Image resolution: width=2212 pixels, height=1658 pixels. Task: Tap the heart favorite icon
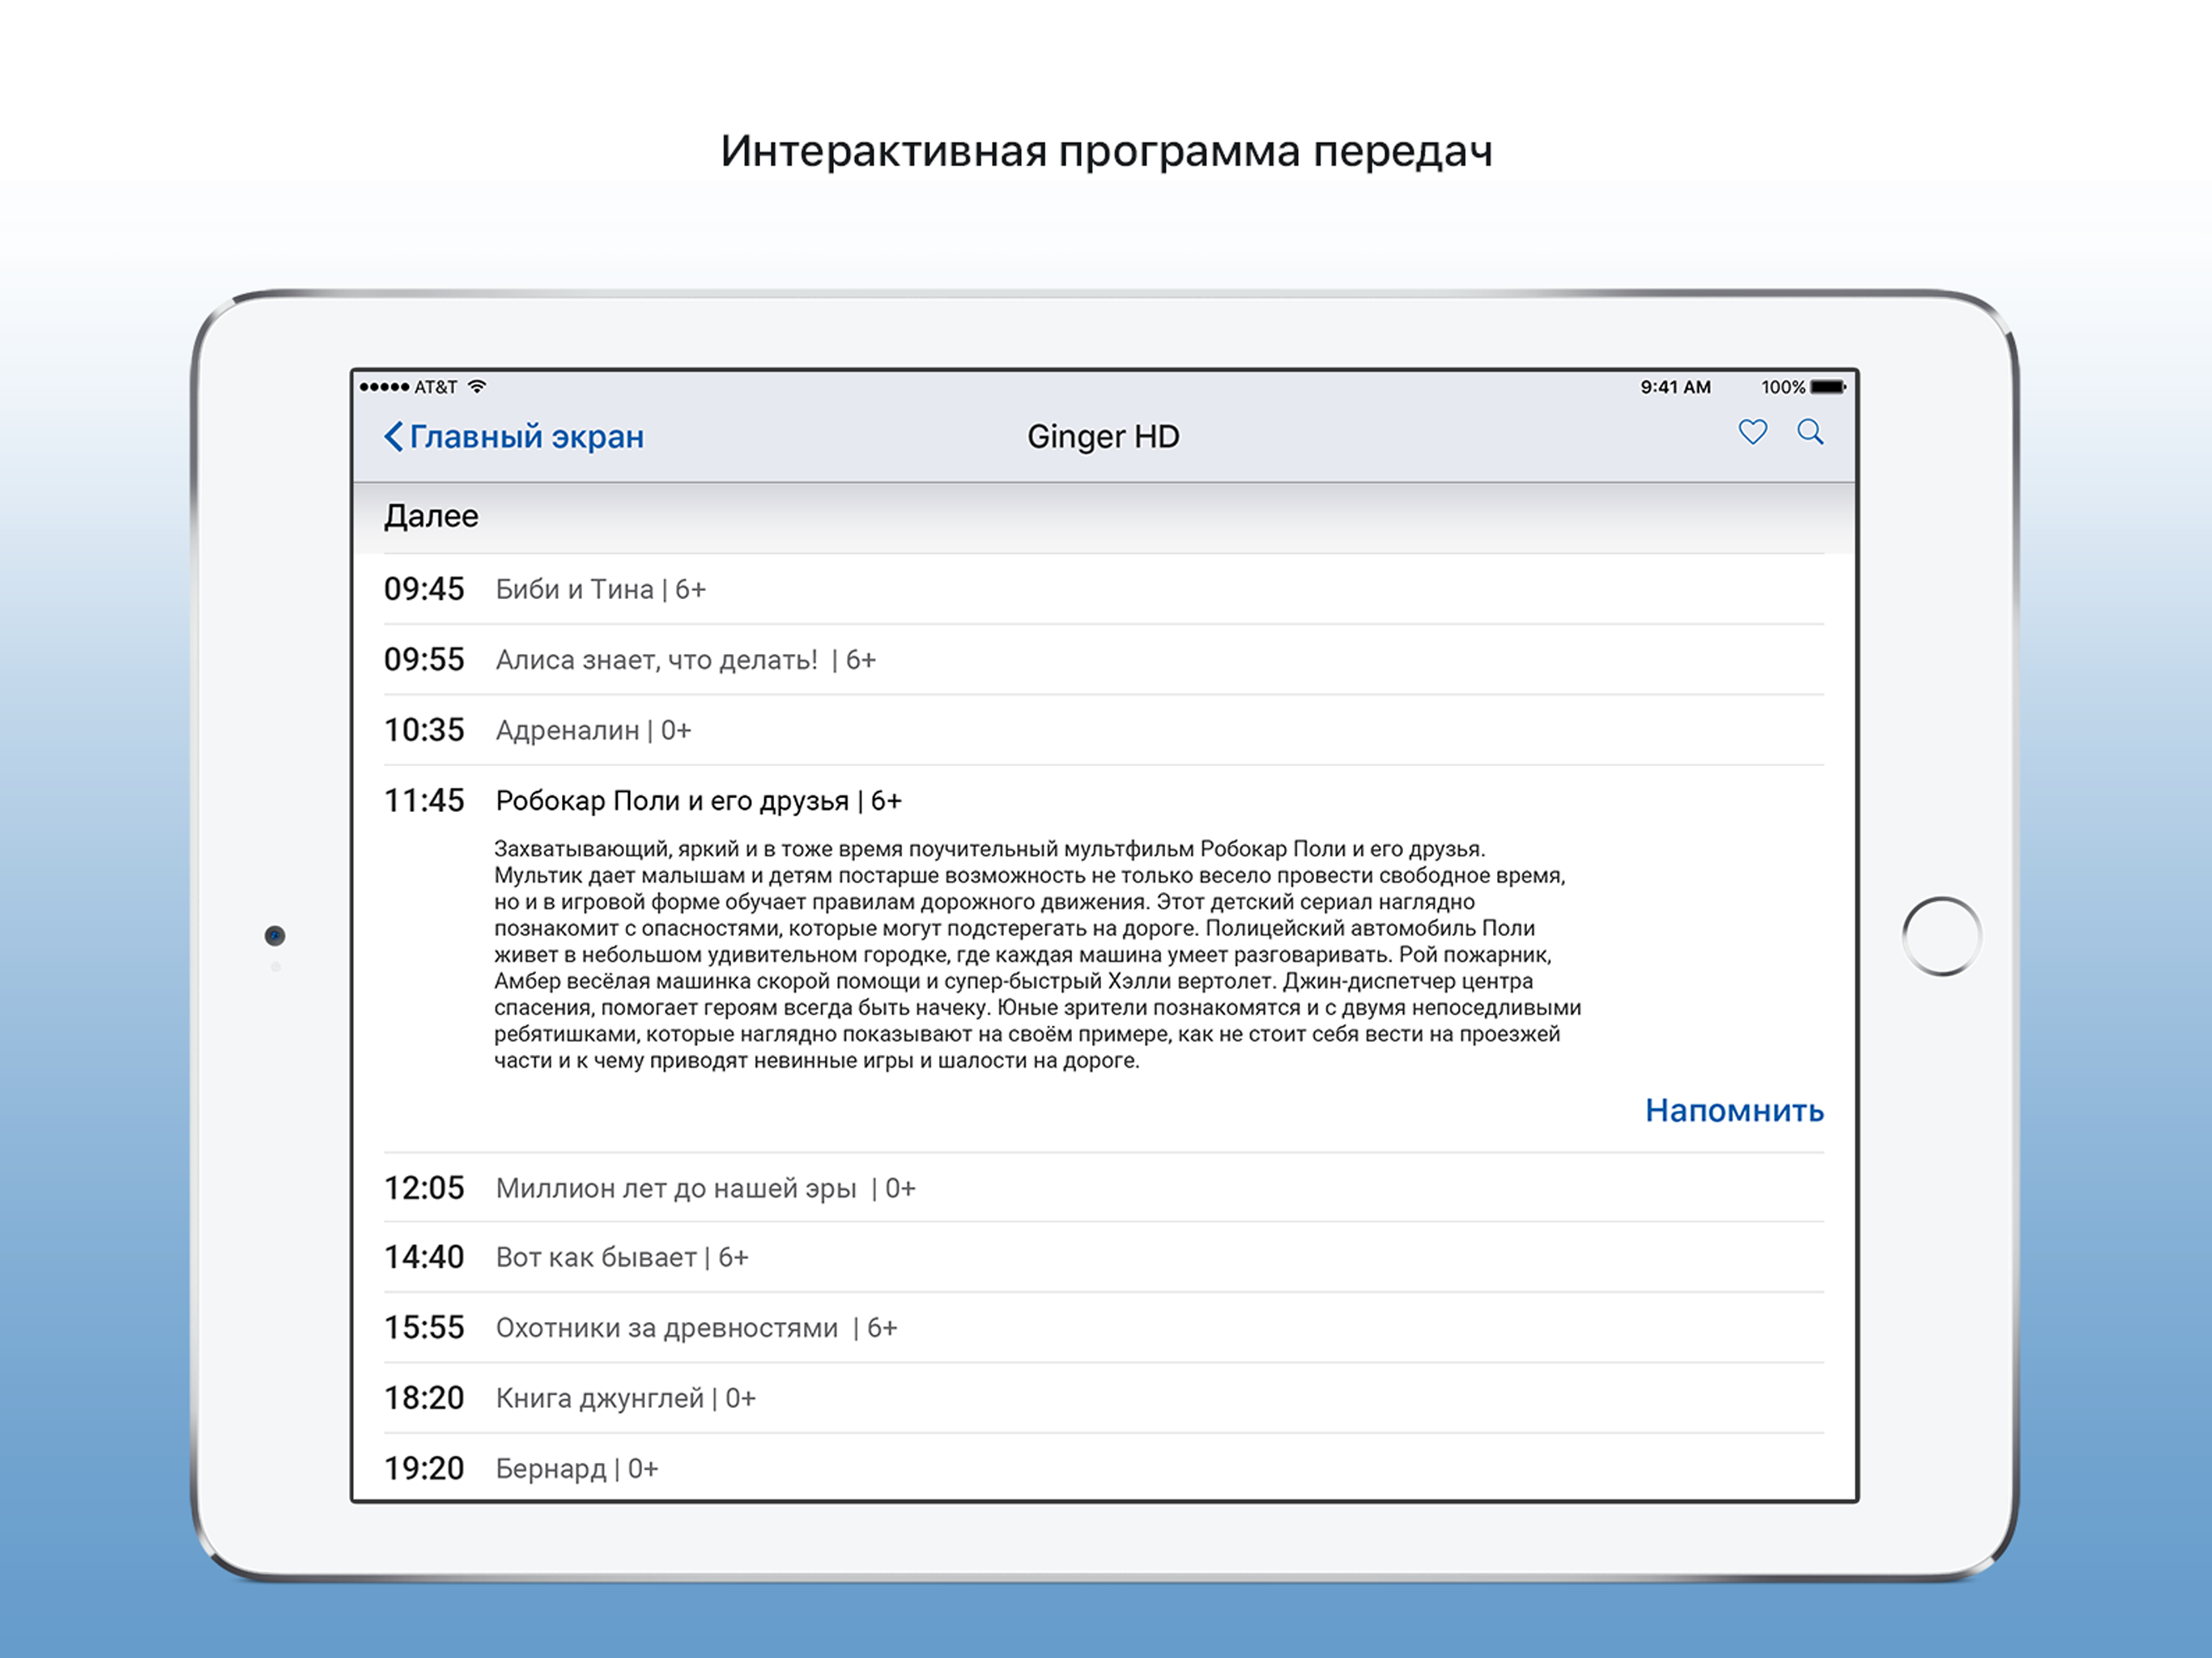(1752, 433)
